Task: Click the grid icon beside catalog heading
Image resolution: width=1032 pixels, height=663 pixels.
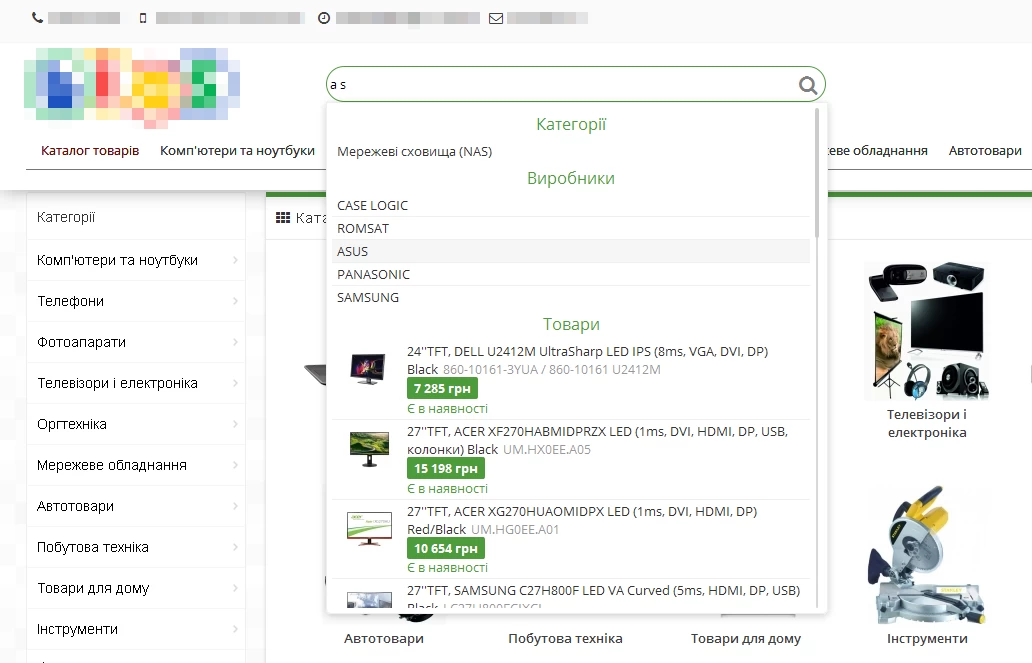Action: pos(283,218)
